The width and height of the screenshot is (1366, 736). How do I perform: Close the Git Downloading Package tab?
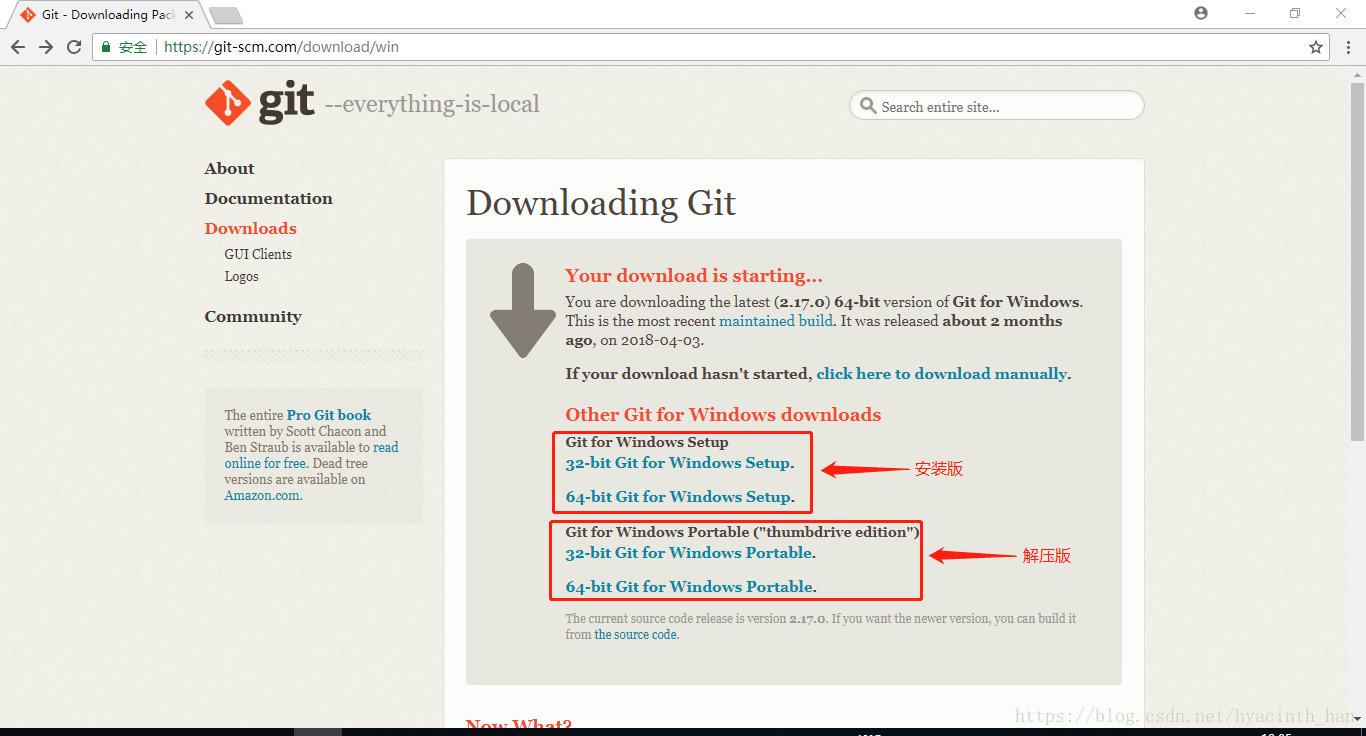190,15
